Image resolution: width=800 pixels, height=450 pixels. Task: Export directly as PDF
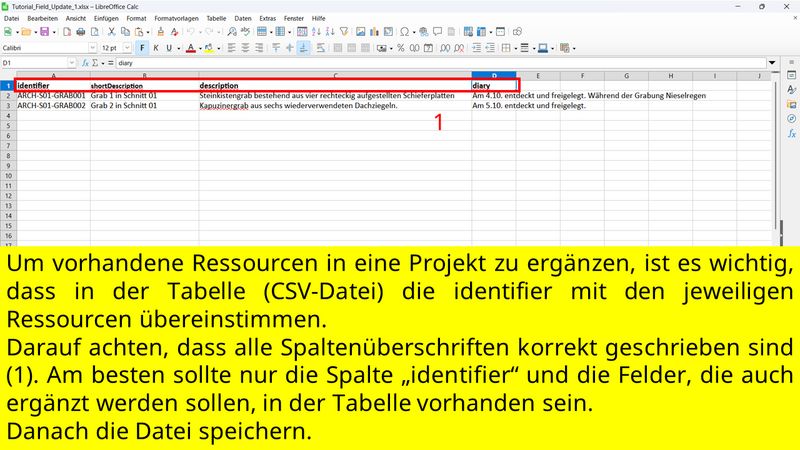click(67, 32)
